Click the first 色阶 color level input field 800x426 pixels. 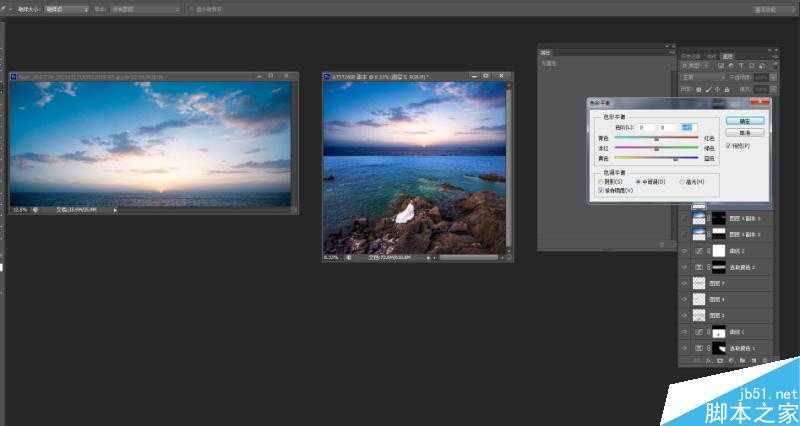pos(646,127)
